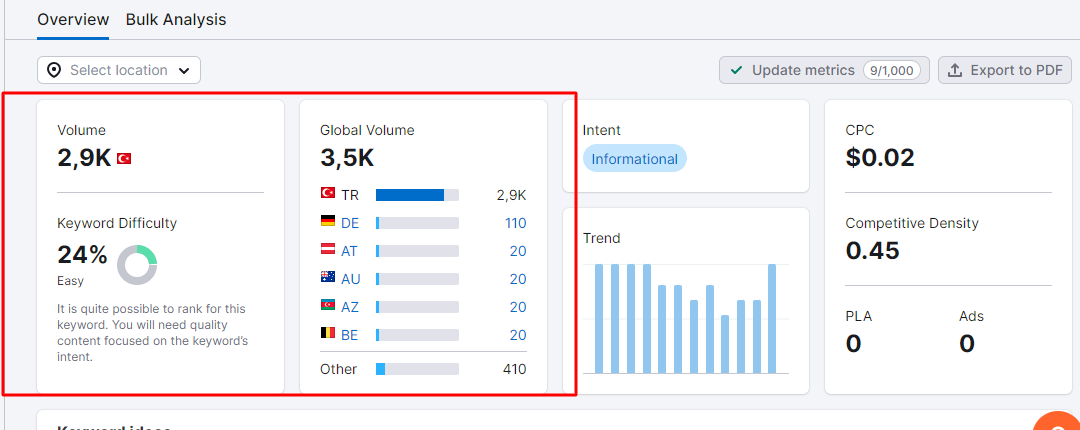Click the Informational intent badge
This screenshot has height=430, width=1080.
(x=634, y=158)
